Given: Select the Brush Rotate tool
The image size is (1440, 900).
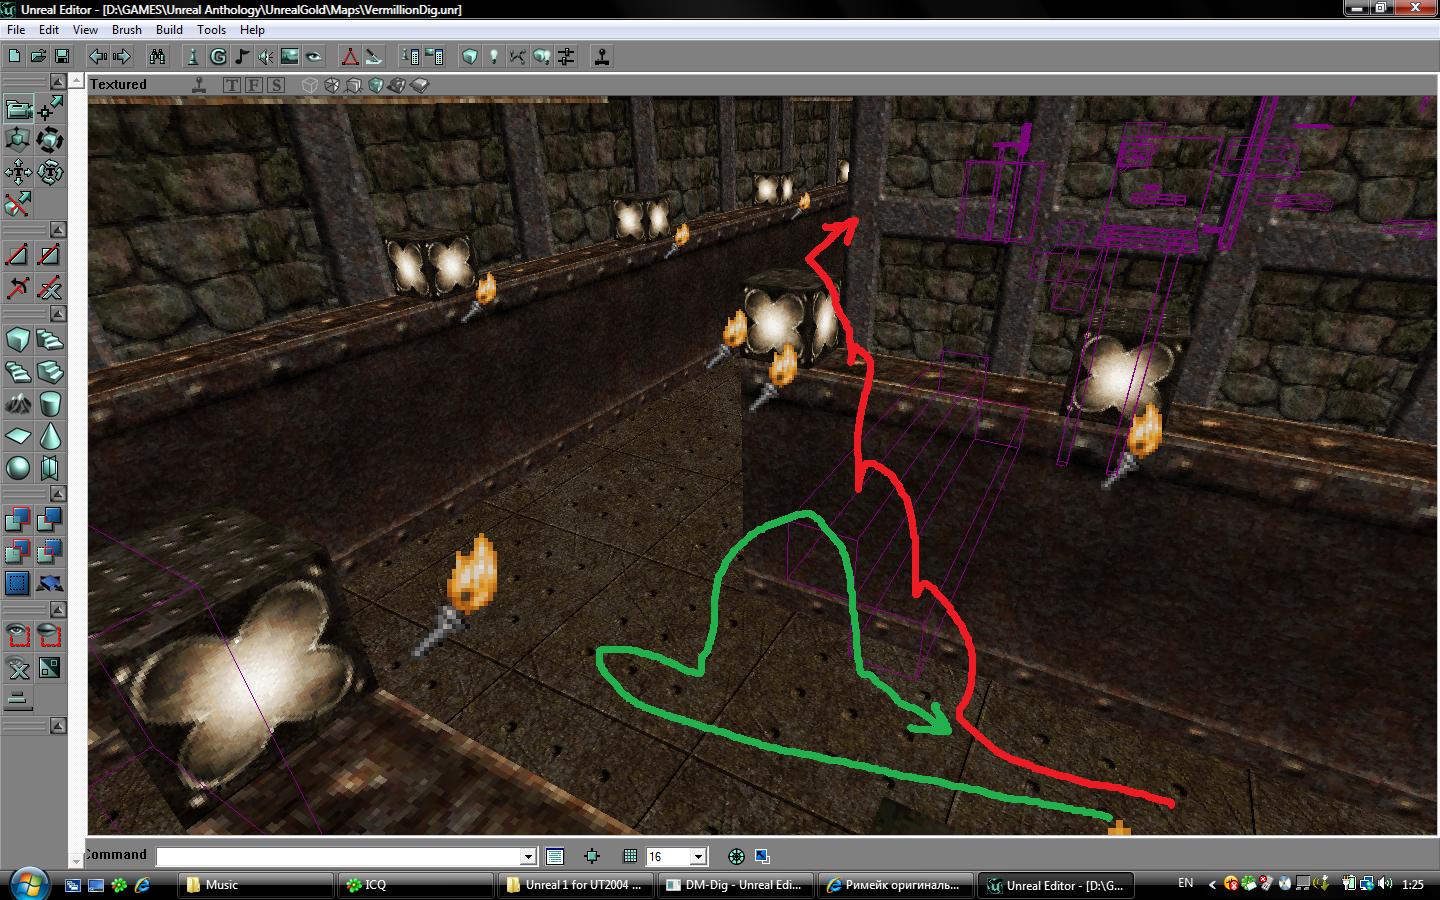Looking at the screenshot, I should pyautogui.click(x=50, y=140).
